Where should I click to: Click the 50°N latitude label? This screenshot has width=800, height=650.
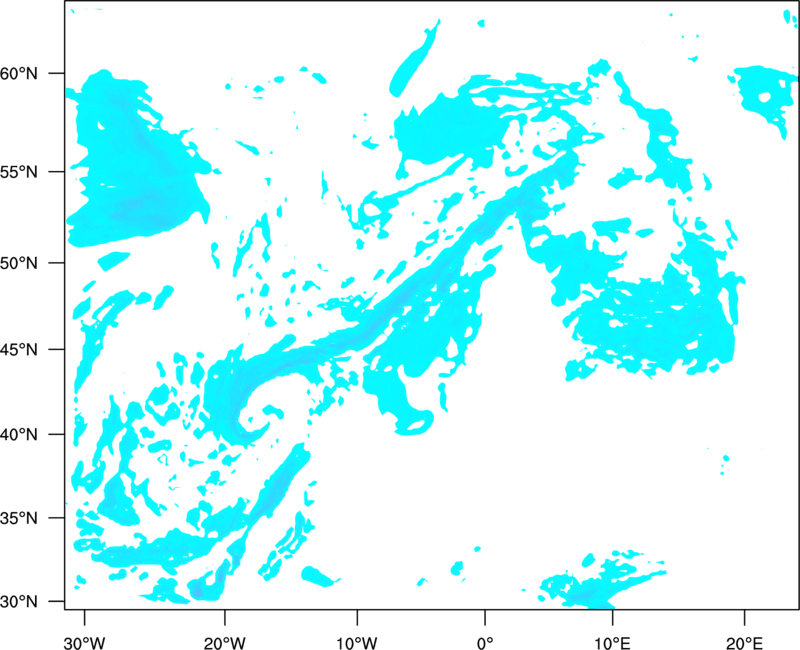coord(20,263)
